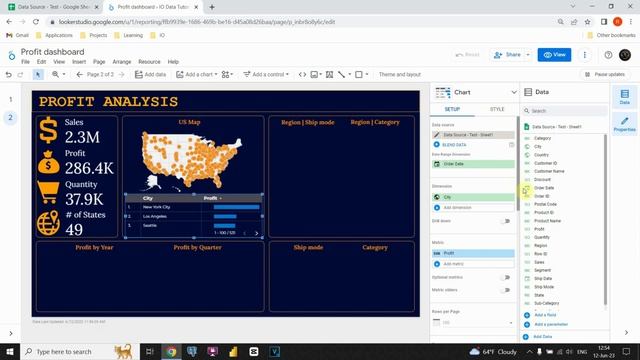
Task: Open the Rows per Page dropdown
Action: pos(473,322)
